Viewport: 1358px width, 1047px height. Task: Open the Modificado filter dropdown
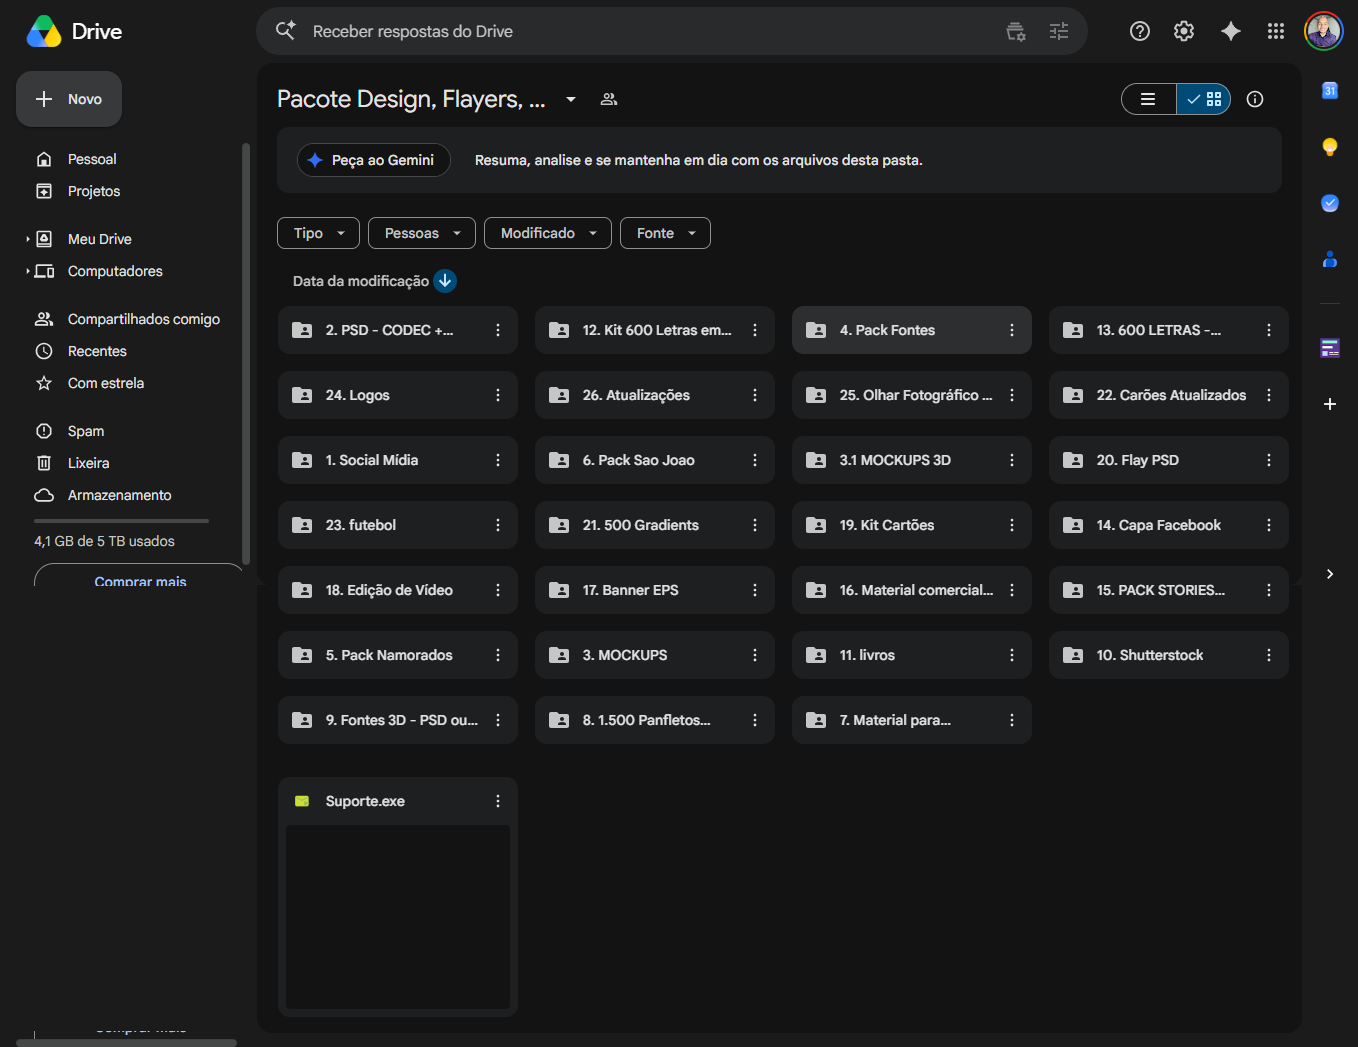(548, 233)
